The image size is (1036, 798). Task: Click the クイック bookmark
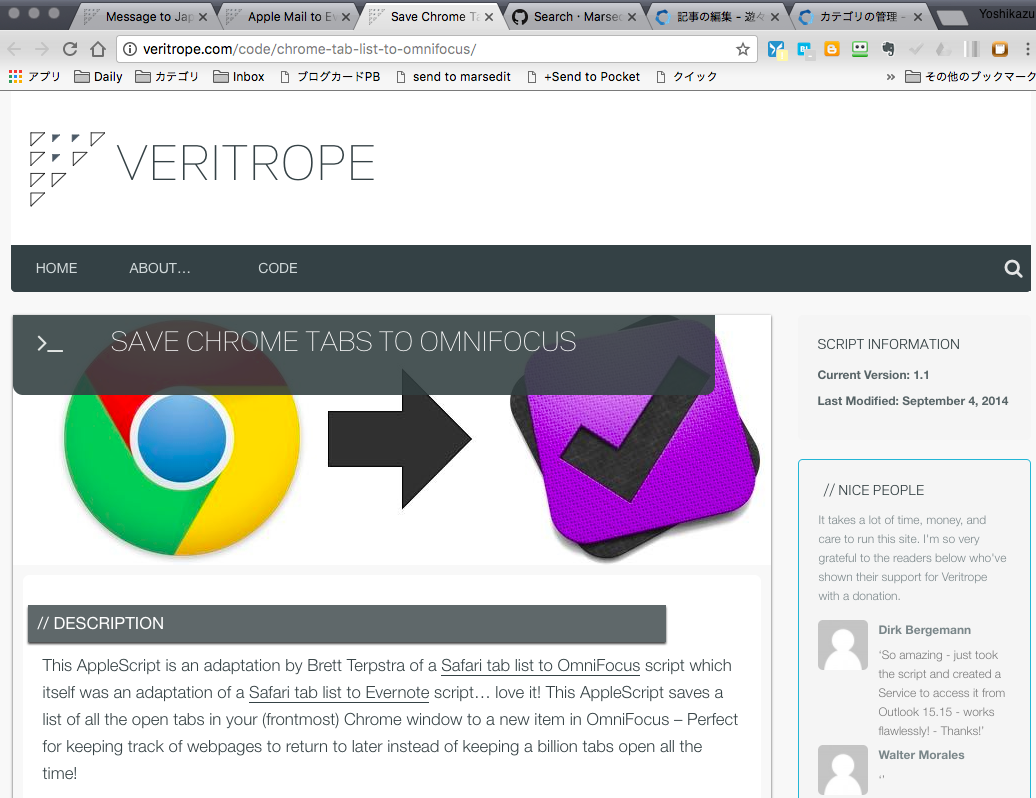687,77
